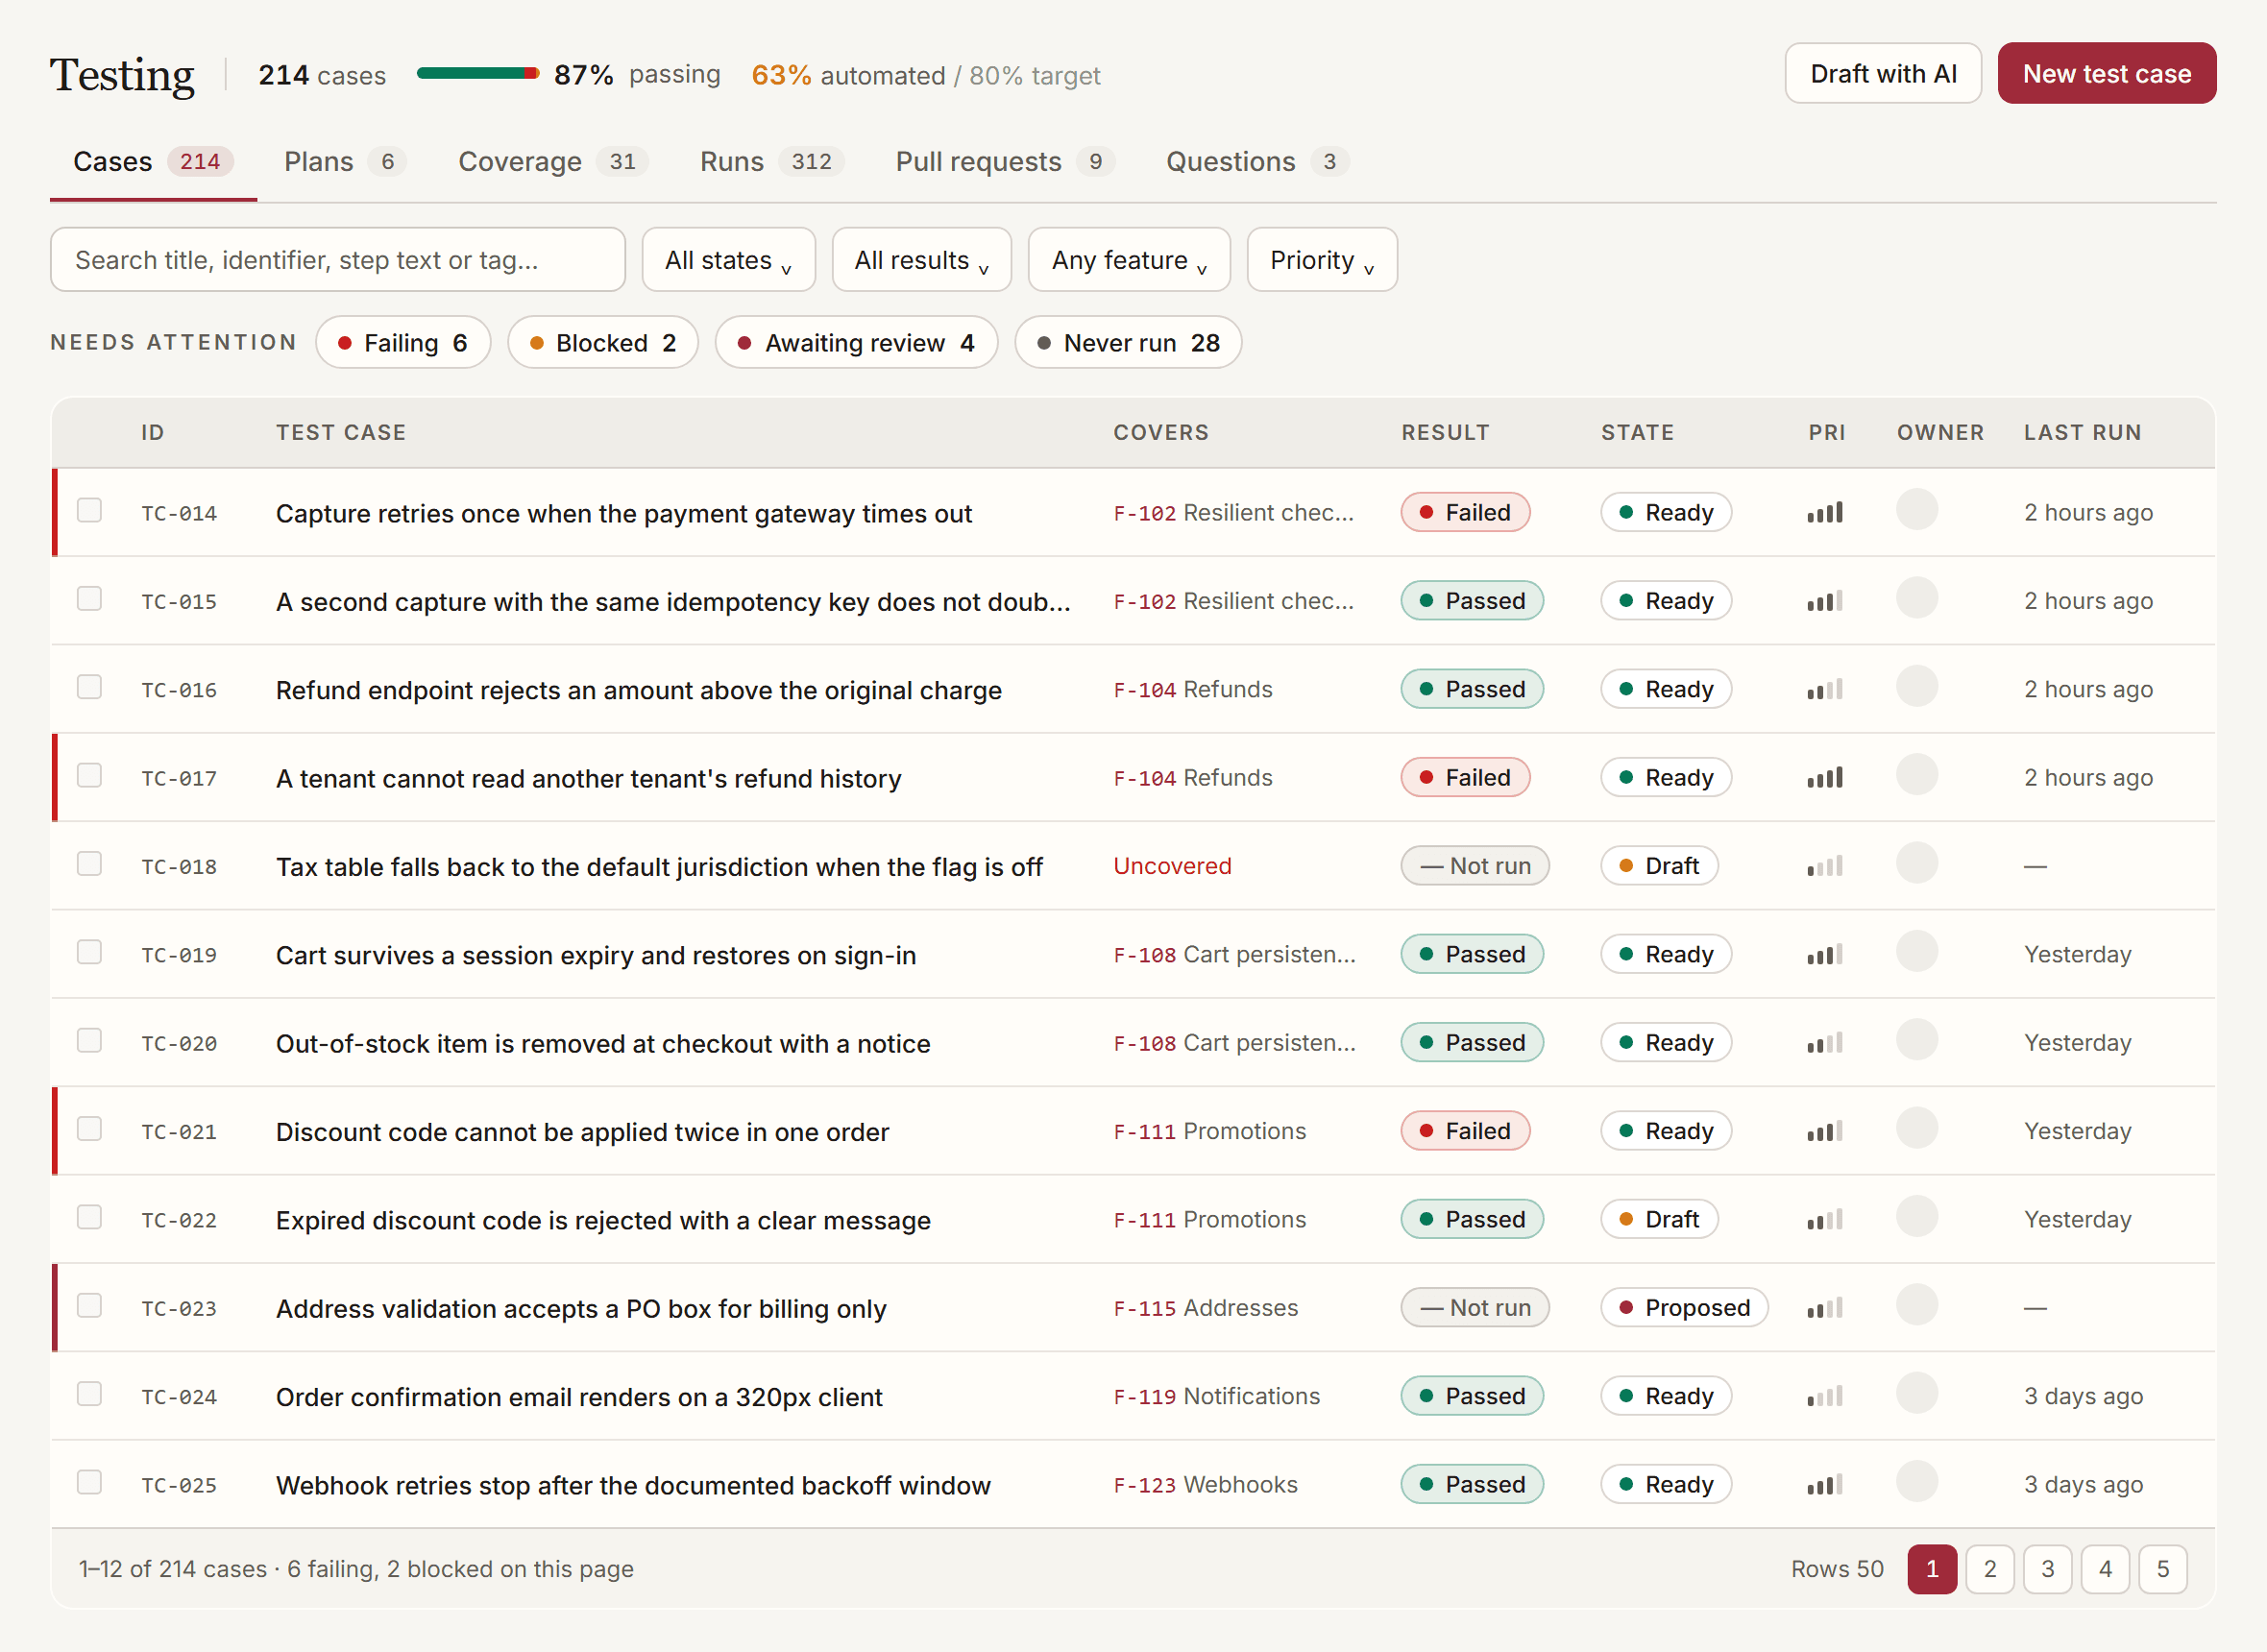The height and width of the screenshot is (1652, 2267).
Task: Select the TC-019 row checkbox
Action: click(x=90, y=952)
